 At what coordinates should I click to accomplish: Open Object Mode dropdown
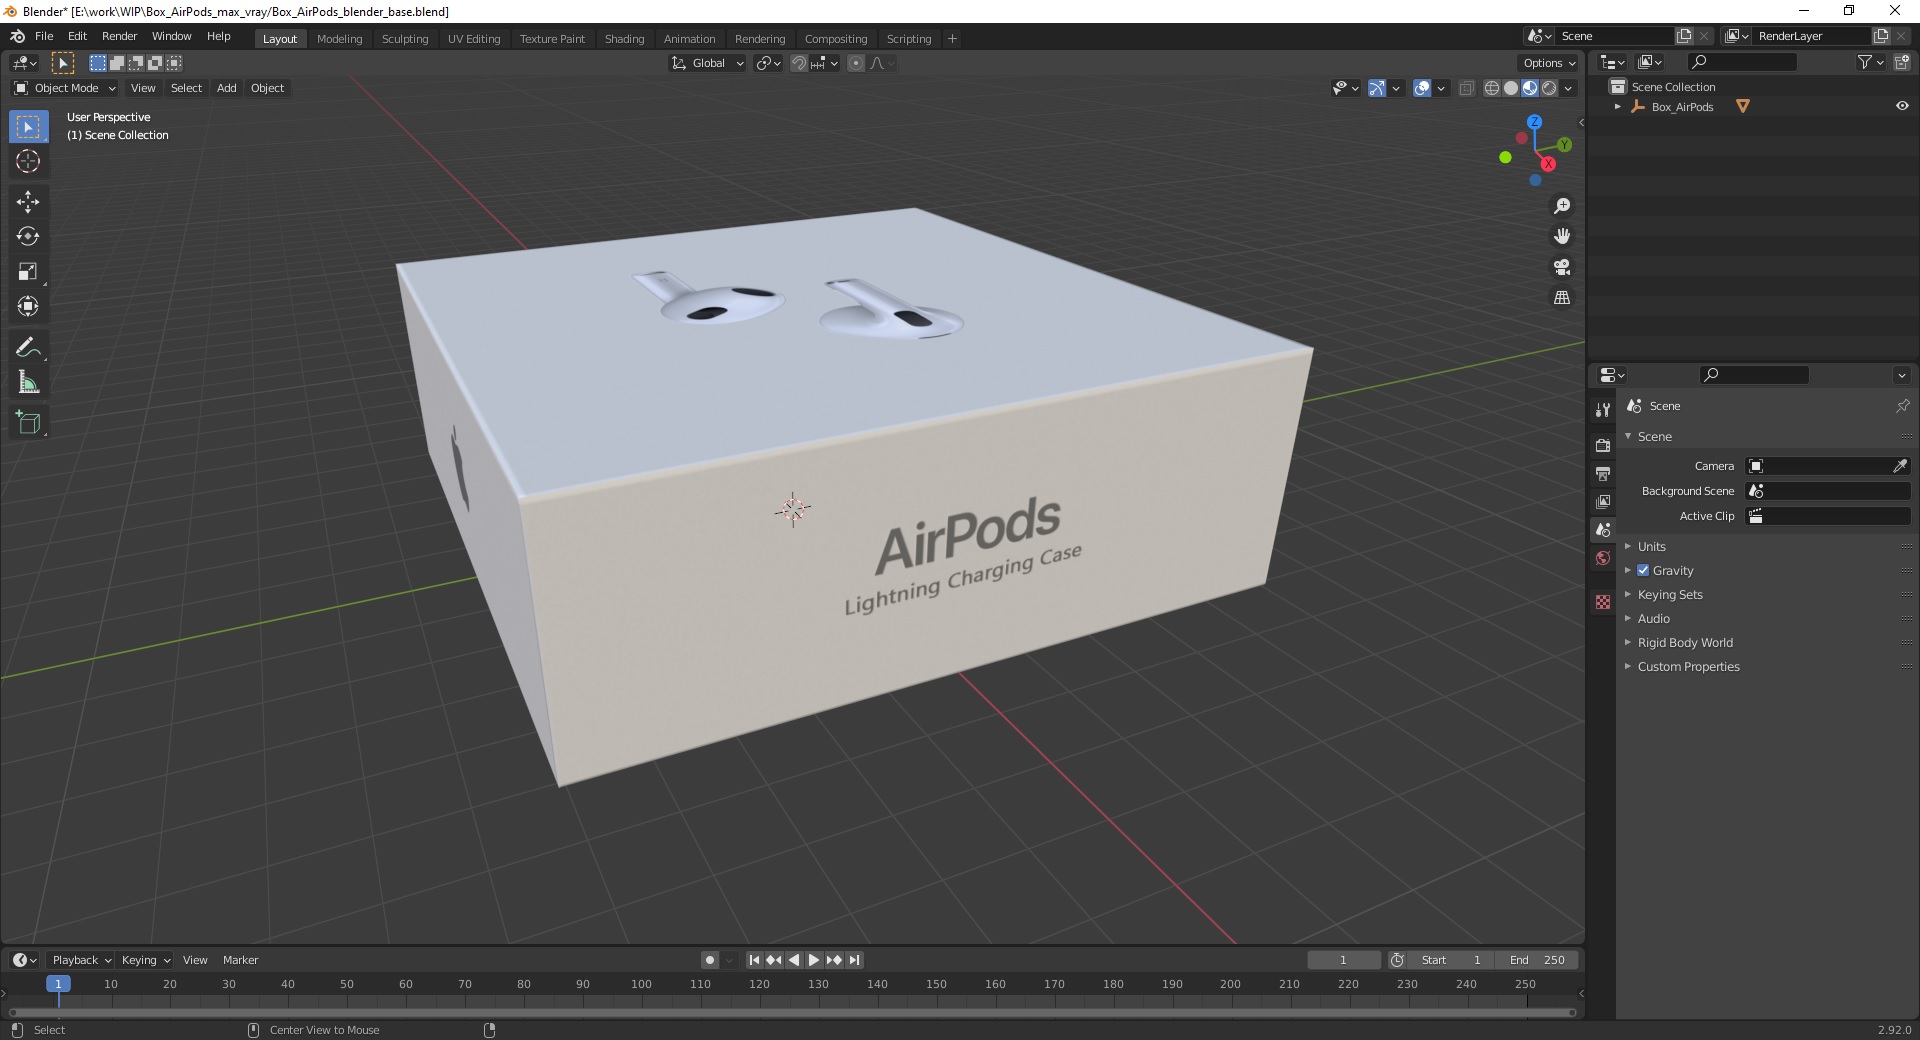(65, 88)
